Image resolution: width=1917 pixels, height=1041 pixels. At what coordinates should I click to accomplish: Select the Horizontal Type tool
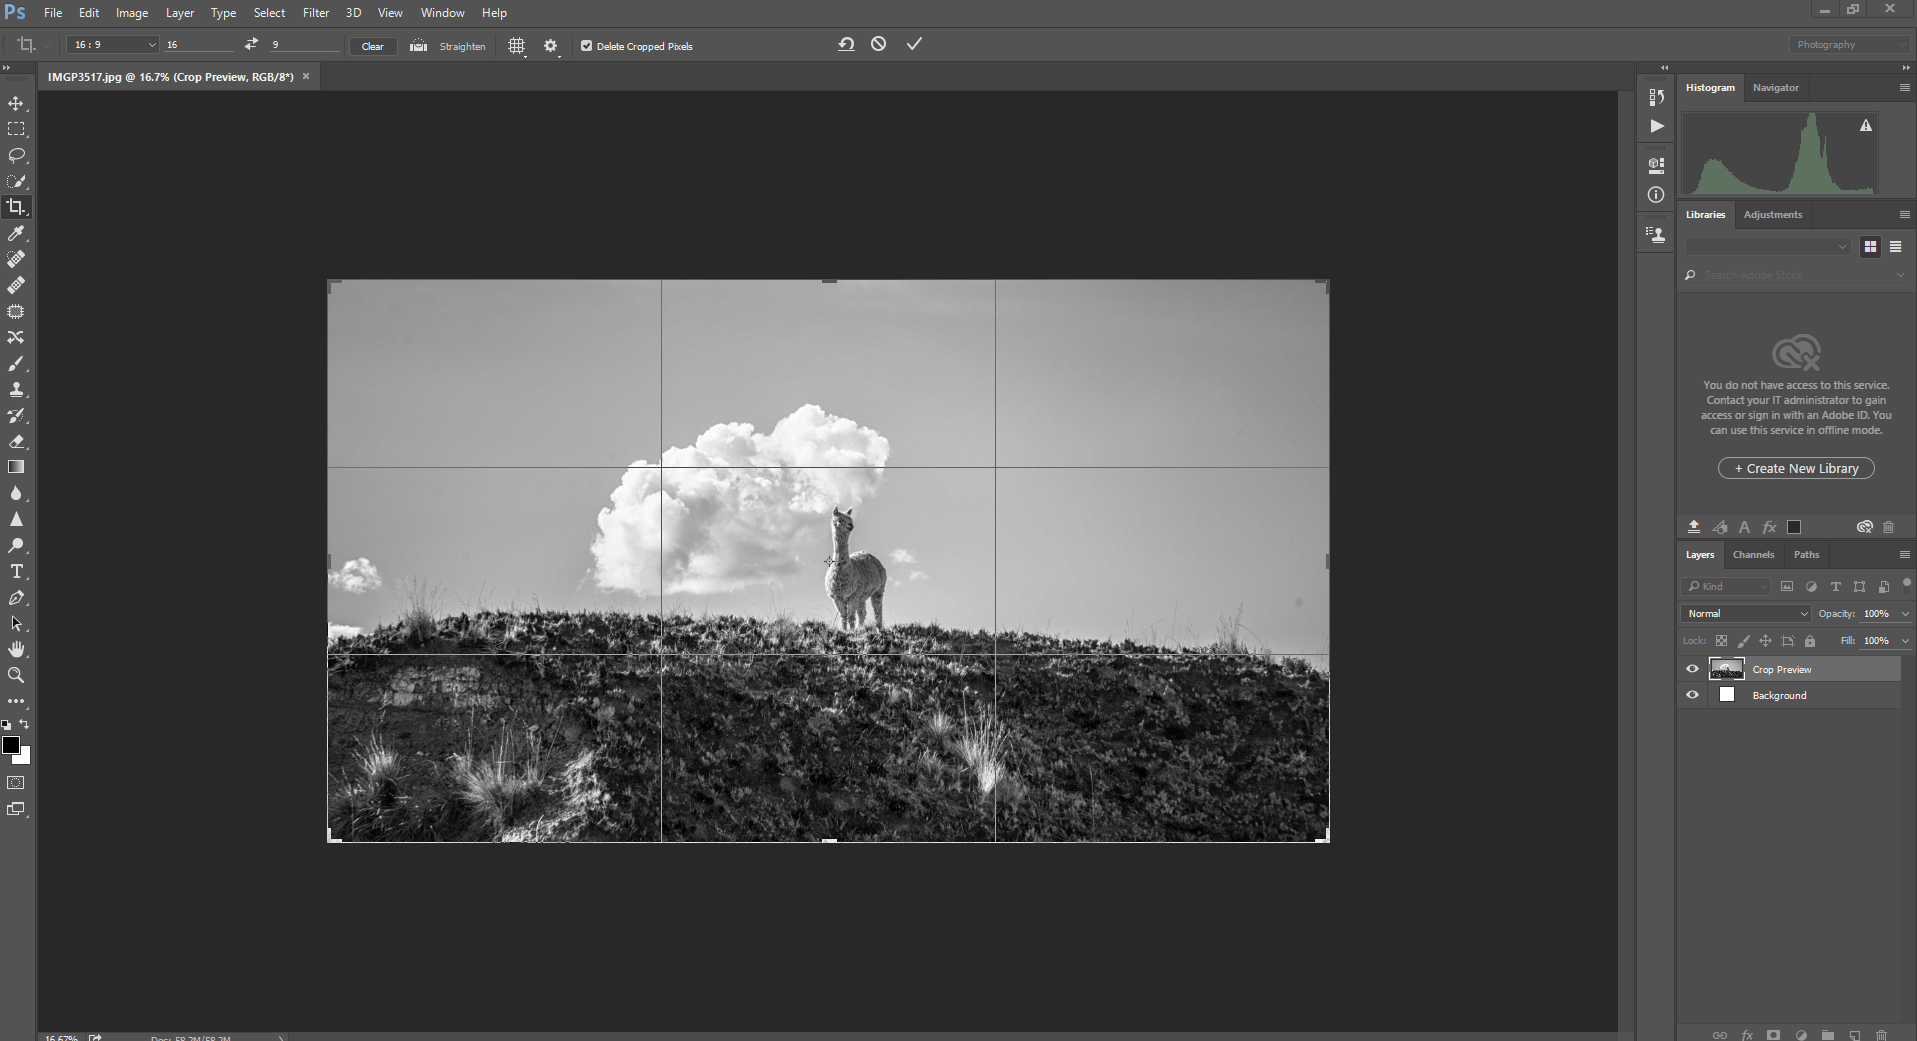click(16, 572)
